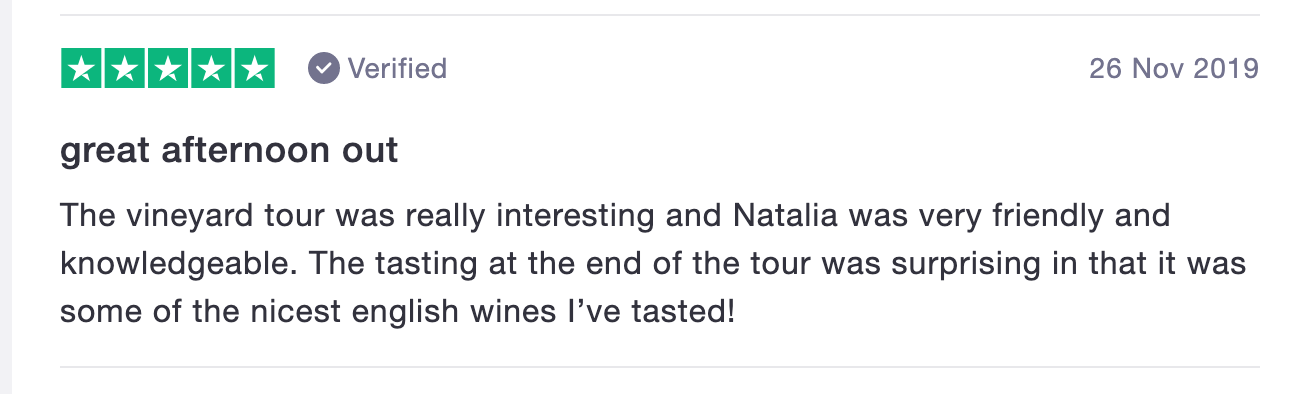The image size is (1308, 394).
Task: Click the divider line below the review
Action: click(x=660, y=367)
